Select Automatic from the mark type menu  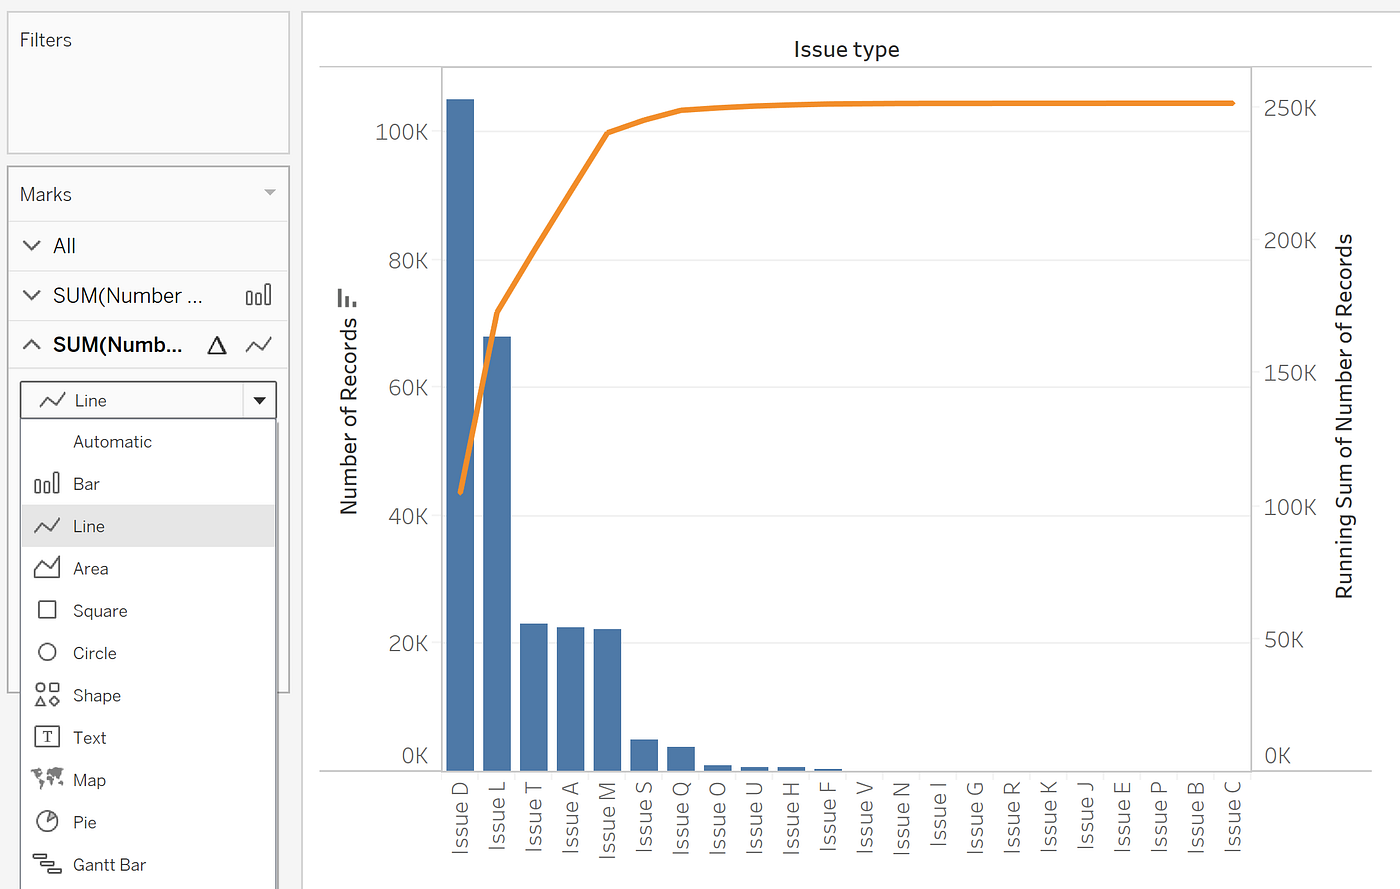point(113,441)
